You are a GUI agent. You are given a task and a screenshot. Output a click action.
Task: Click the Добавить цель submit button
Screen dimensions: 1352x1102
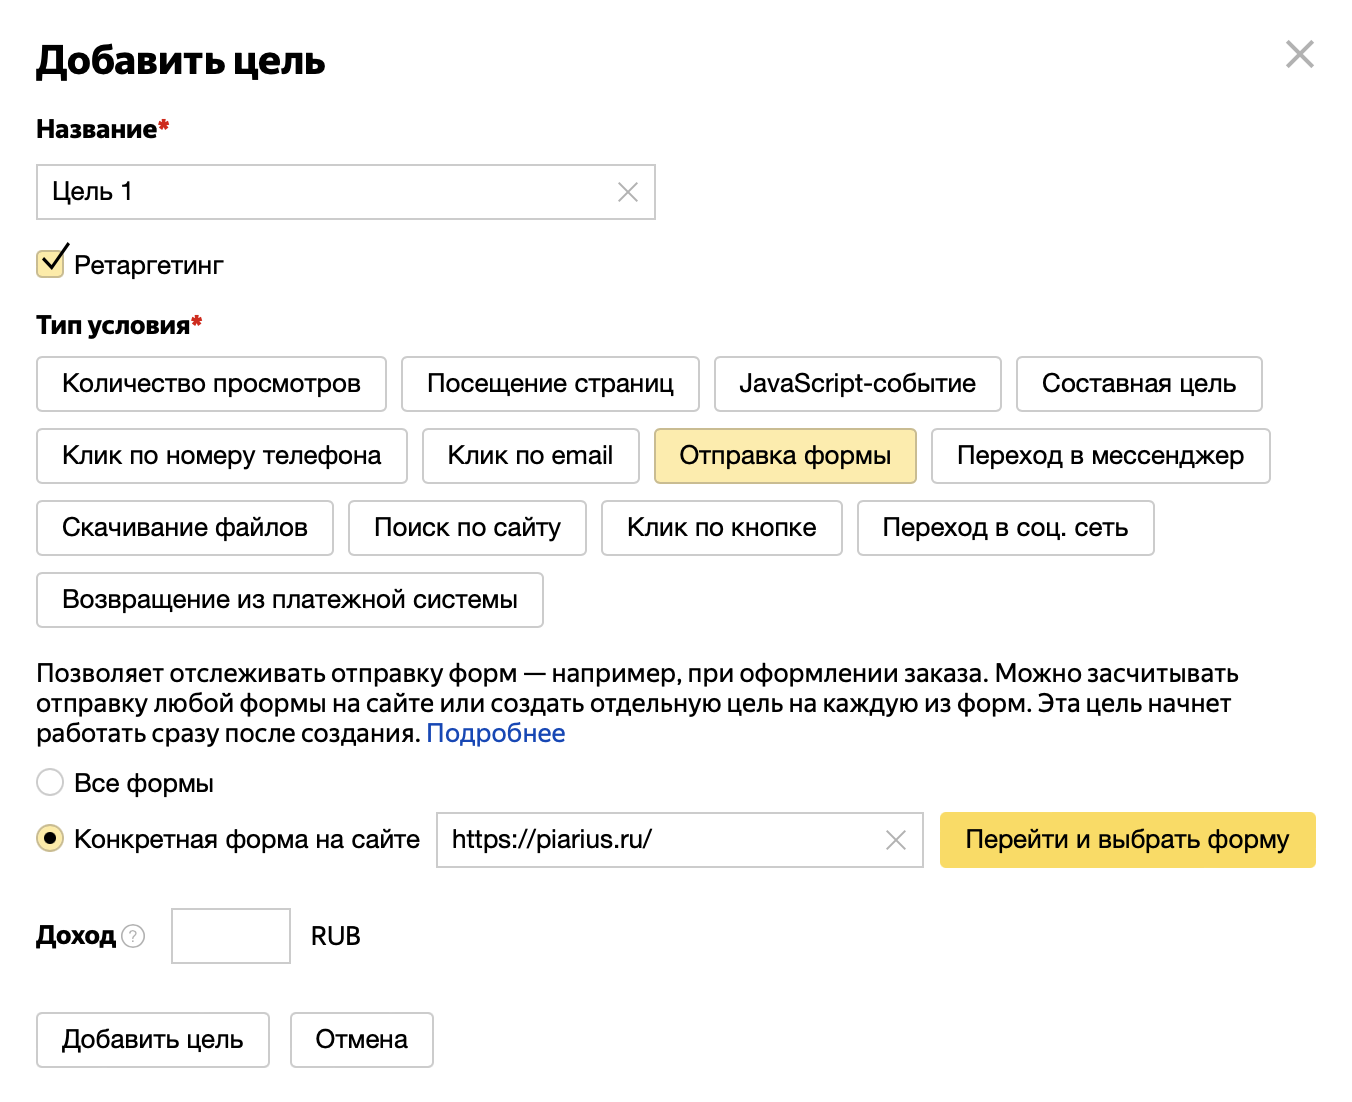[x=152, y=1040]
